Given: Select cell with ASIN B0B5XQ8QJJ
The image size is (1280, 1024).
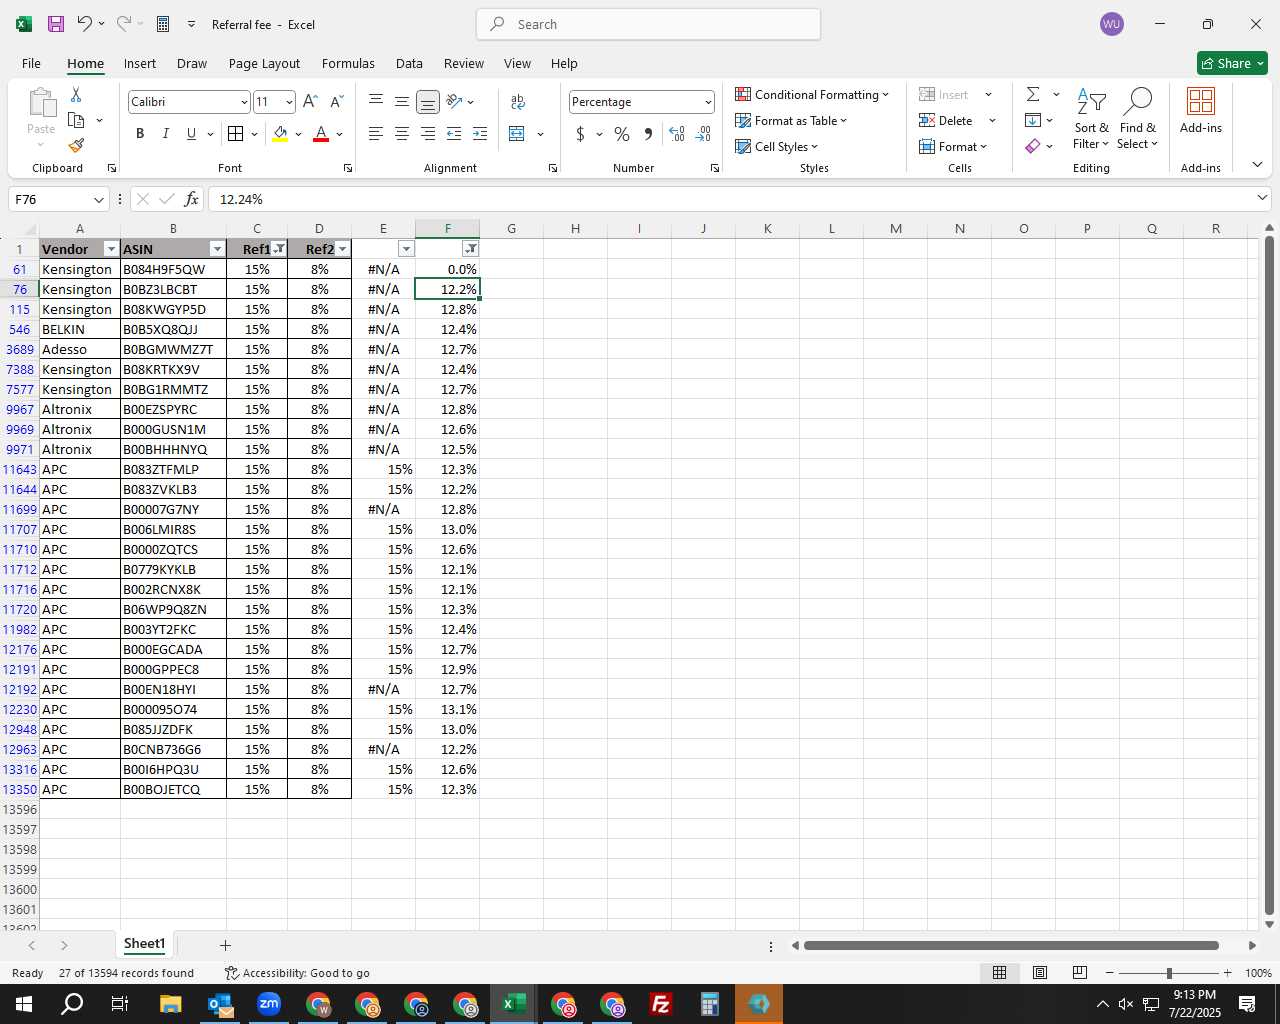Looking at the screenshot, I should click(173, 329).
